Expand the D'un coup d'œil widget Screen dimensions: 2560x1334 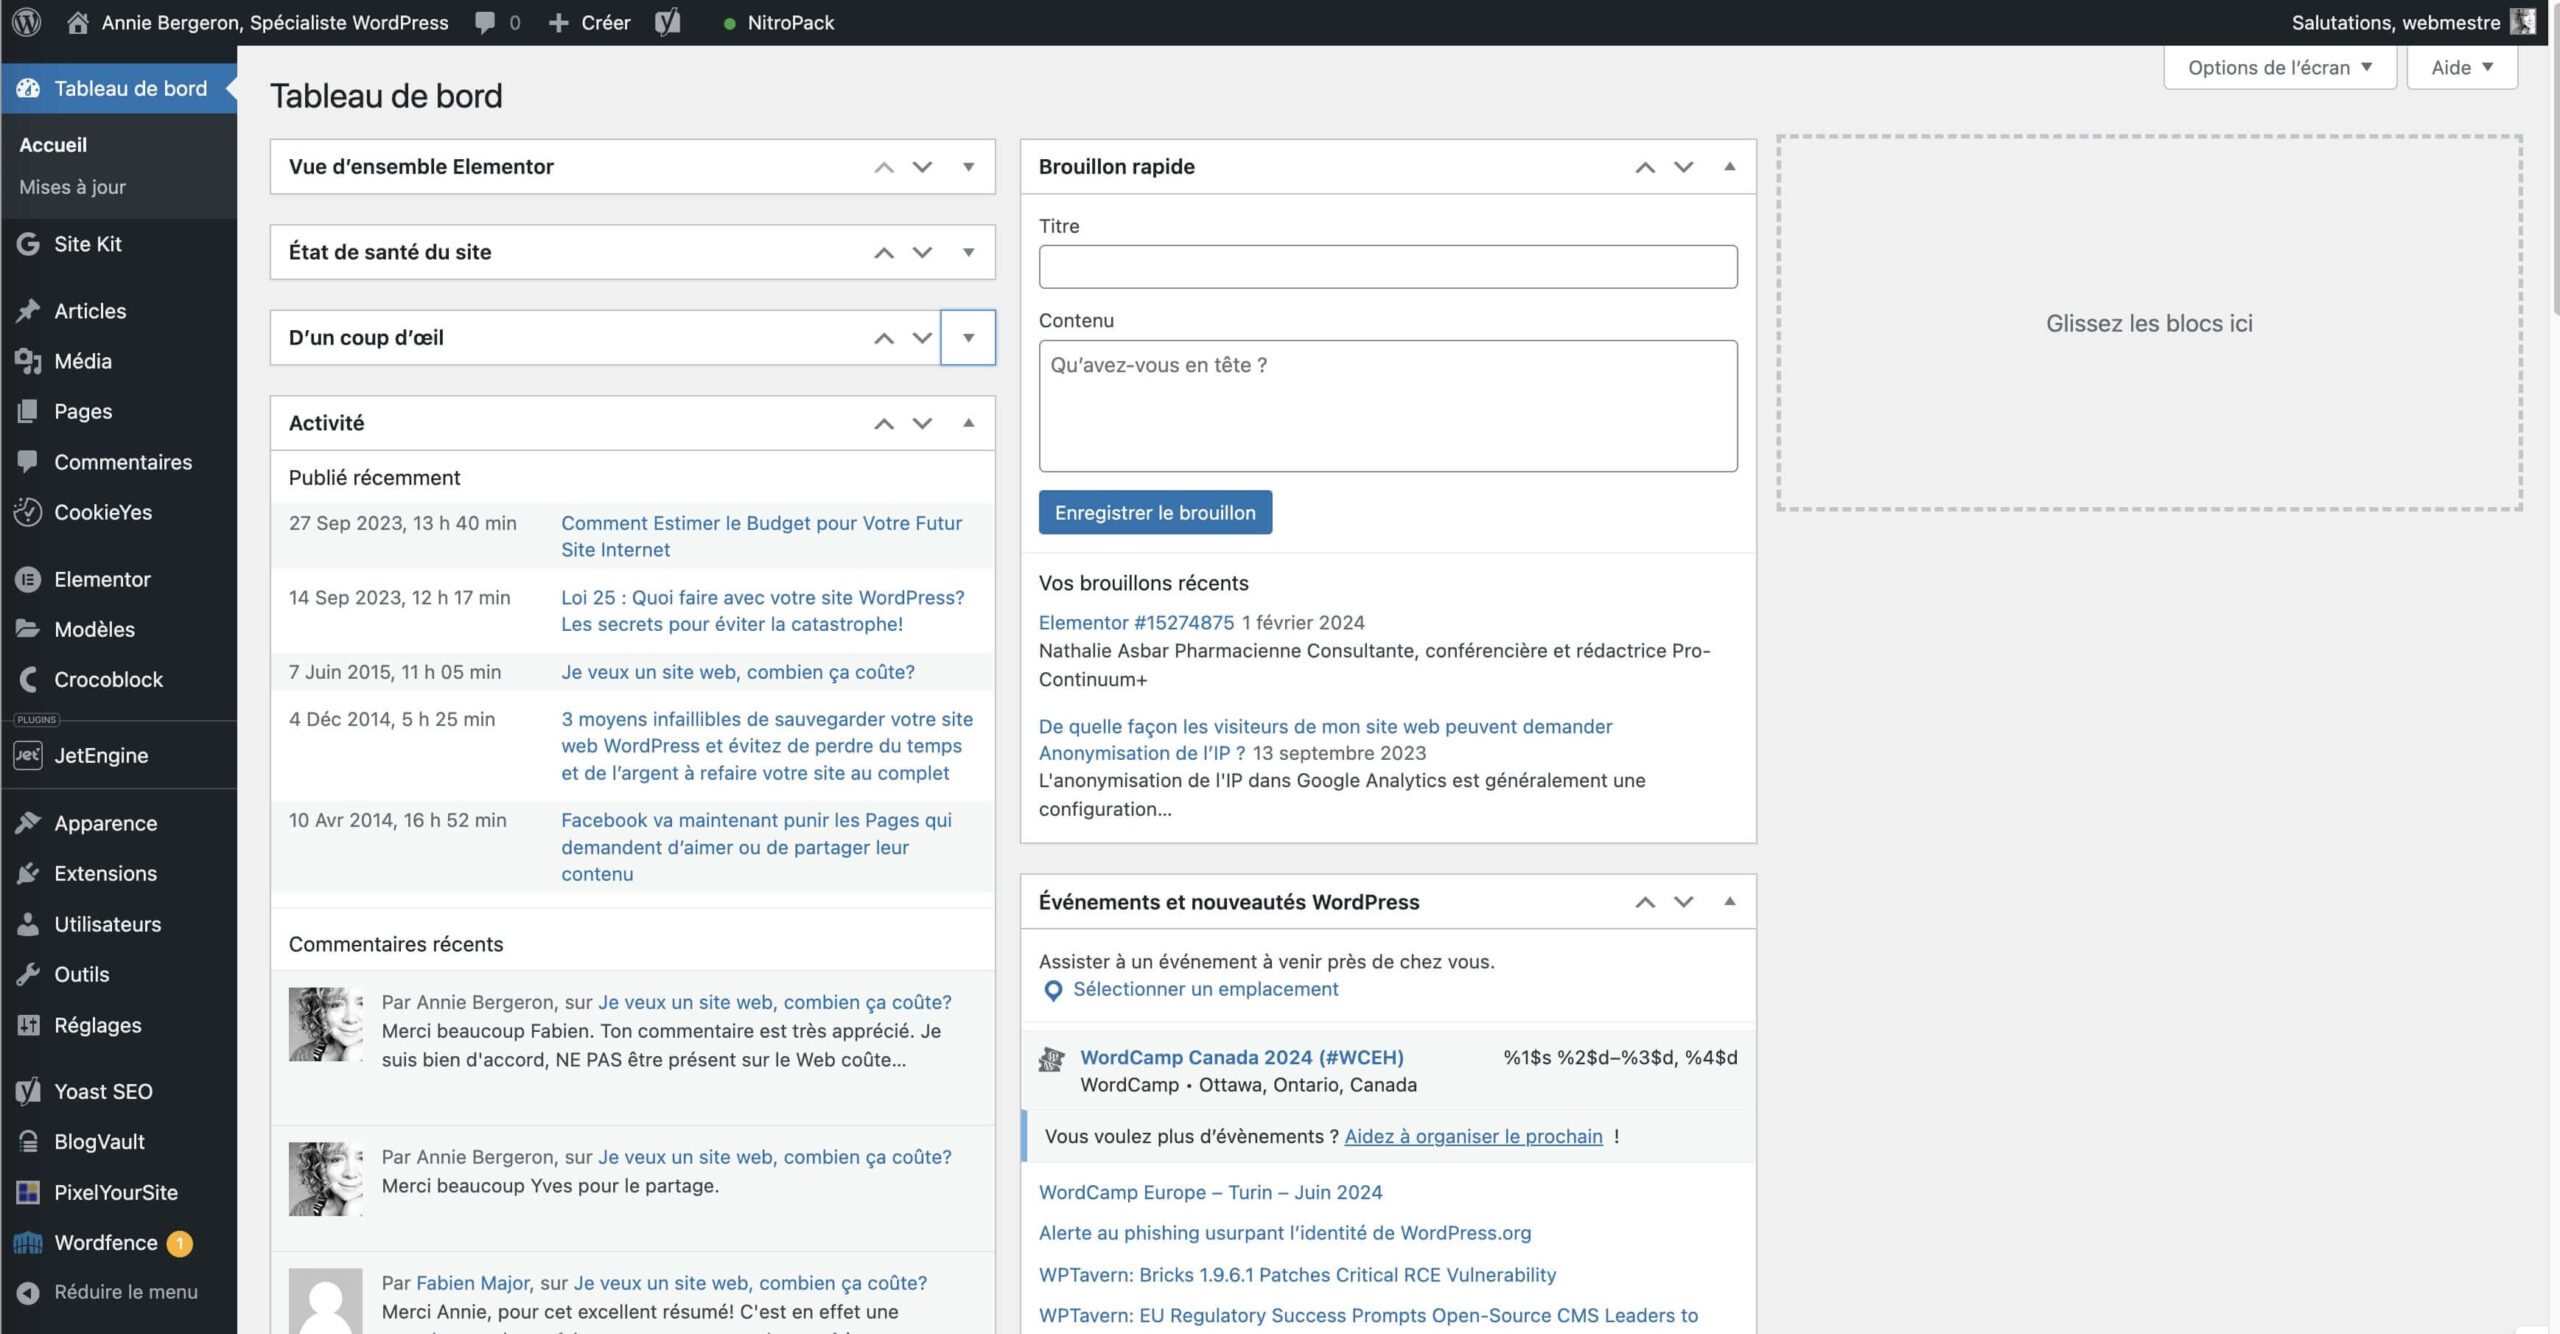click(x=967, y=337)
